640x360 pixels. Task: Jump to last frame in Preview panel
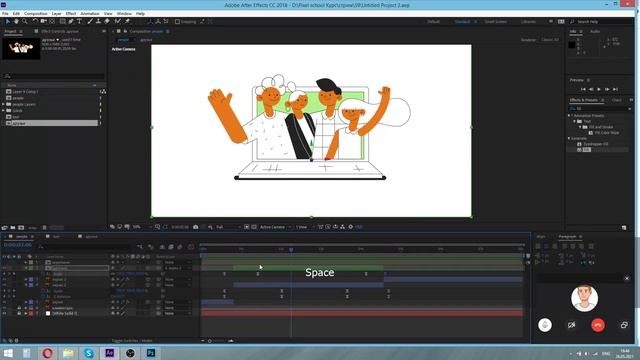click(615, 89)
